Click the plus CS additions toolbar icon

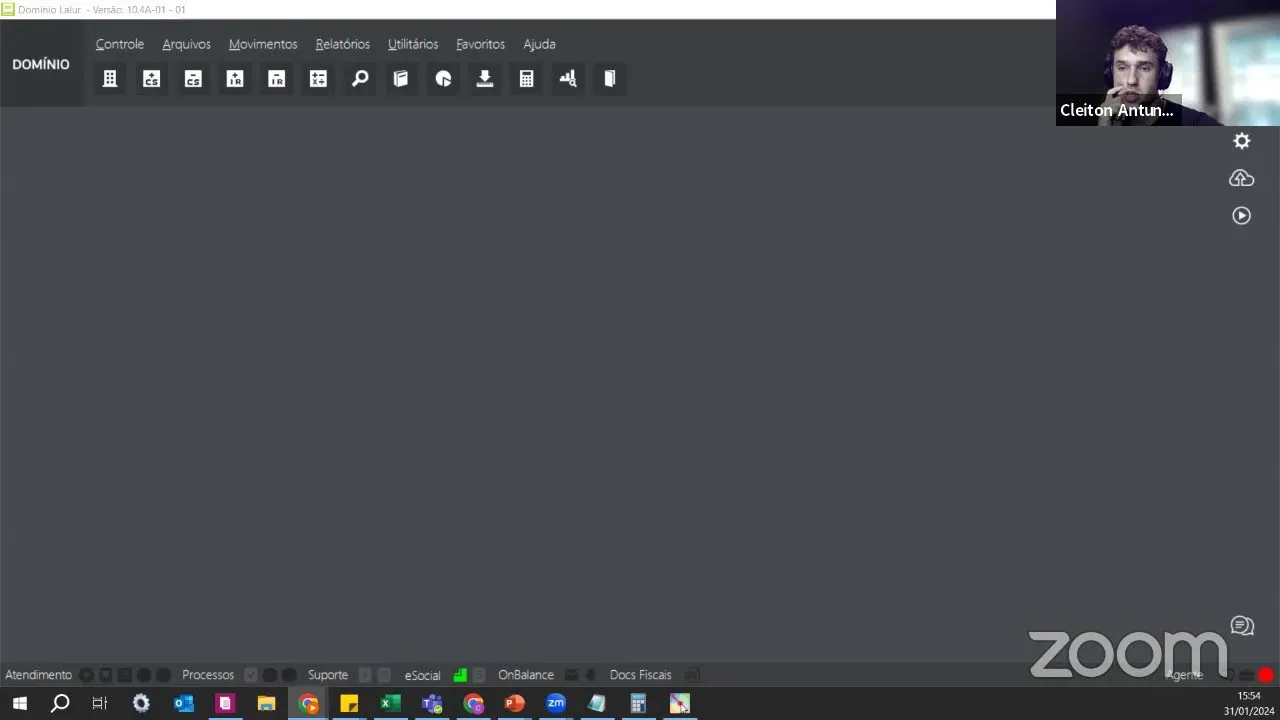(151, 79)
